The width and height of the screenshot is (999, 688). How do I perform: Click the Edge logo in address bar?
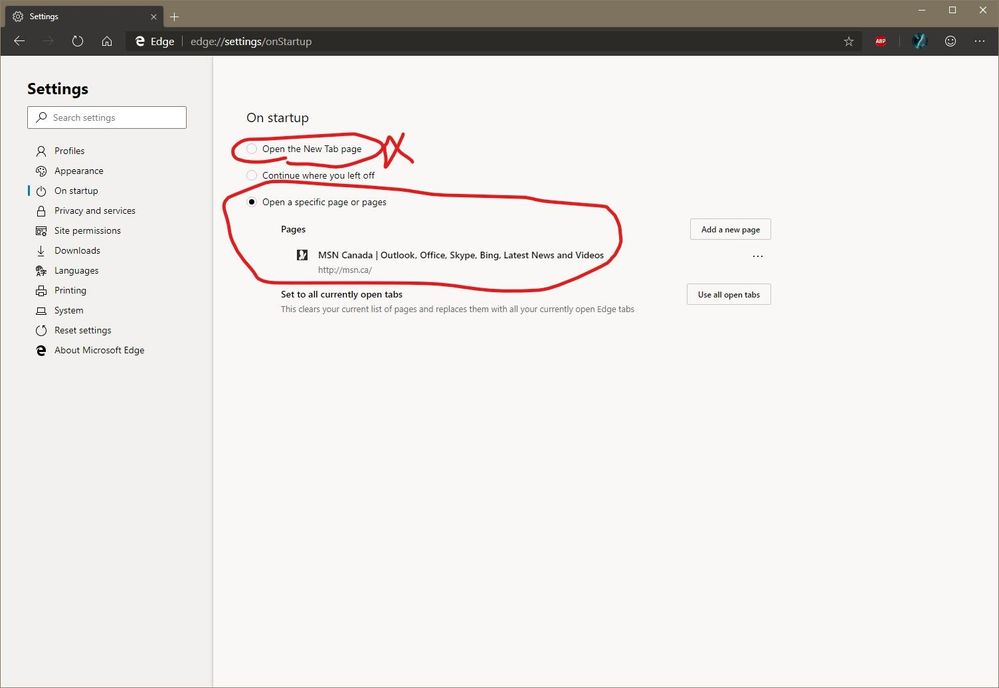tap(140, 41)
